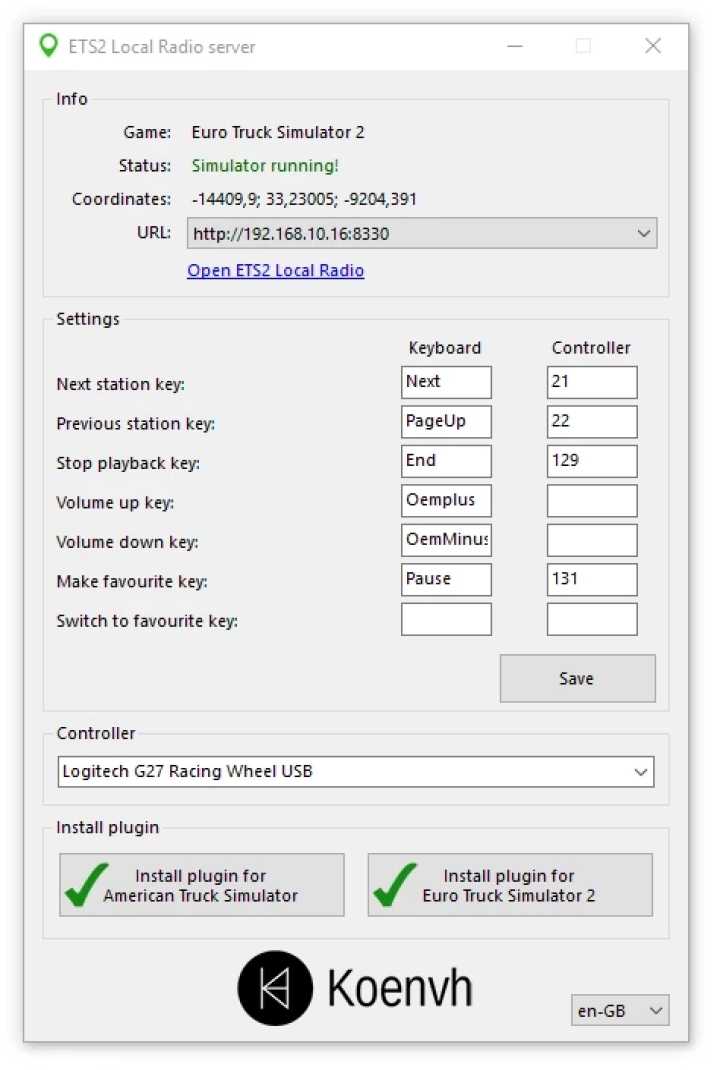Viewport: 720px width, 1070px height.
Task: Click the URL field showing http://192.168.10.16:8330
Action: (400, 233)
